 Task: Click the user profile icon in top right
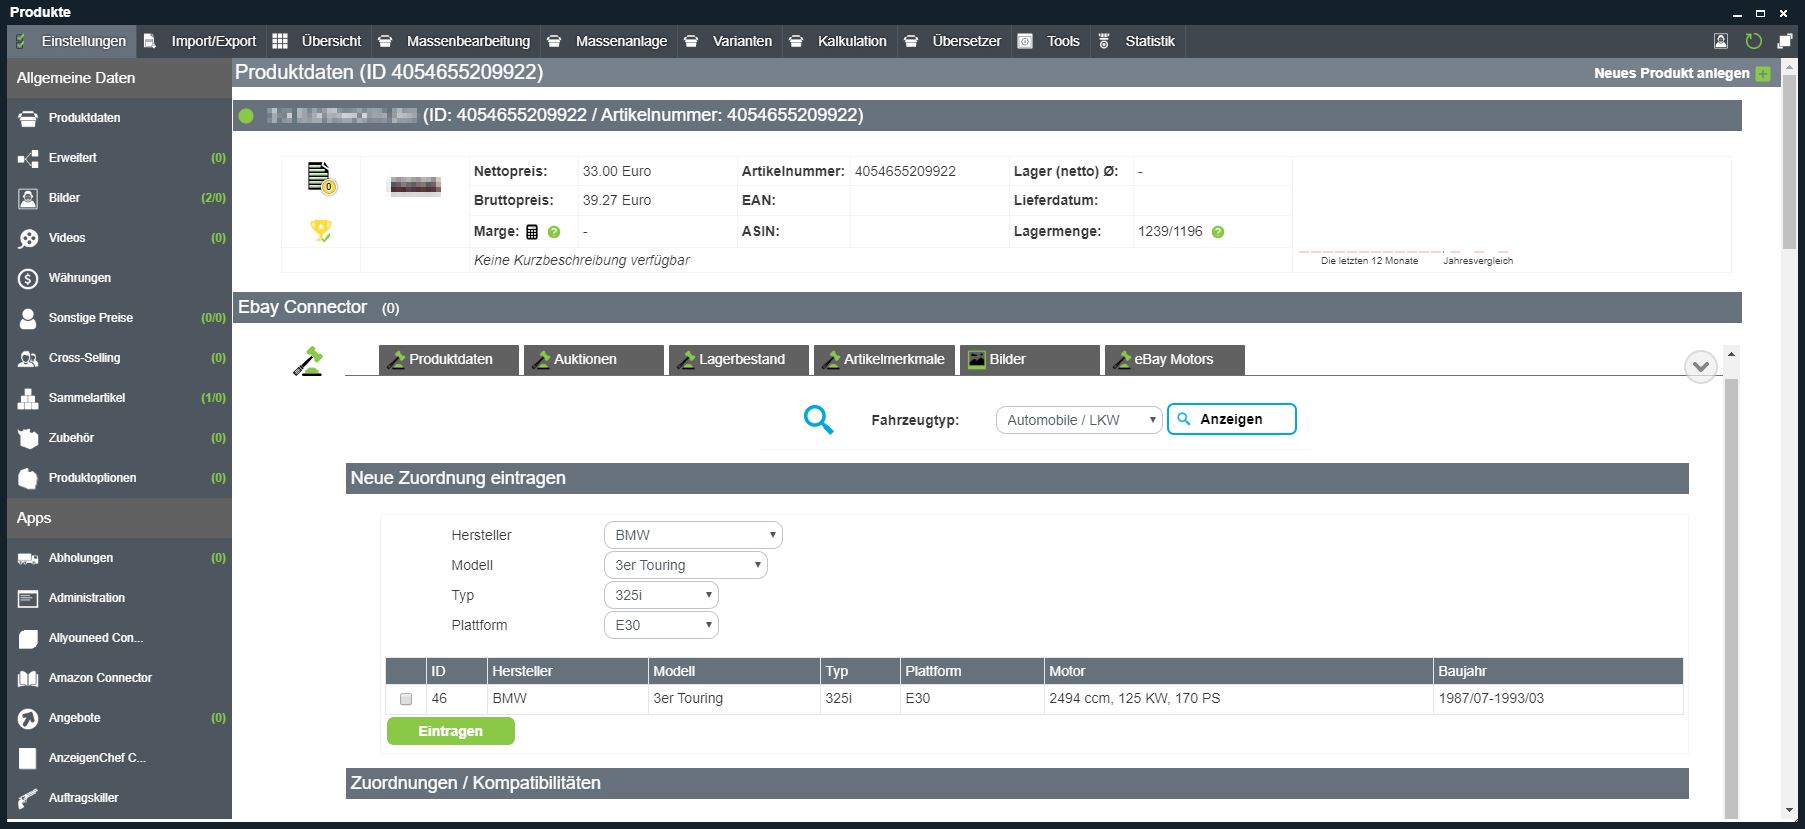1721,41
